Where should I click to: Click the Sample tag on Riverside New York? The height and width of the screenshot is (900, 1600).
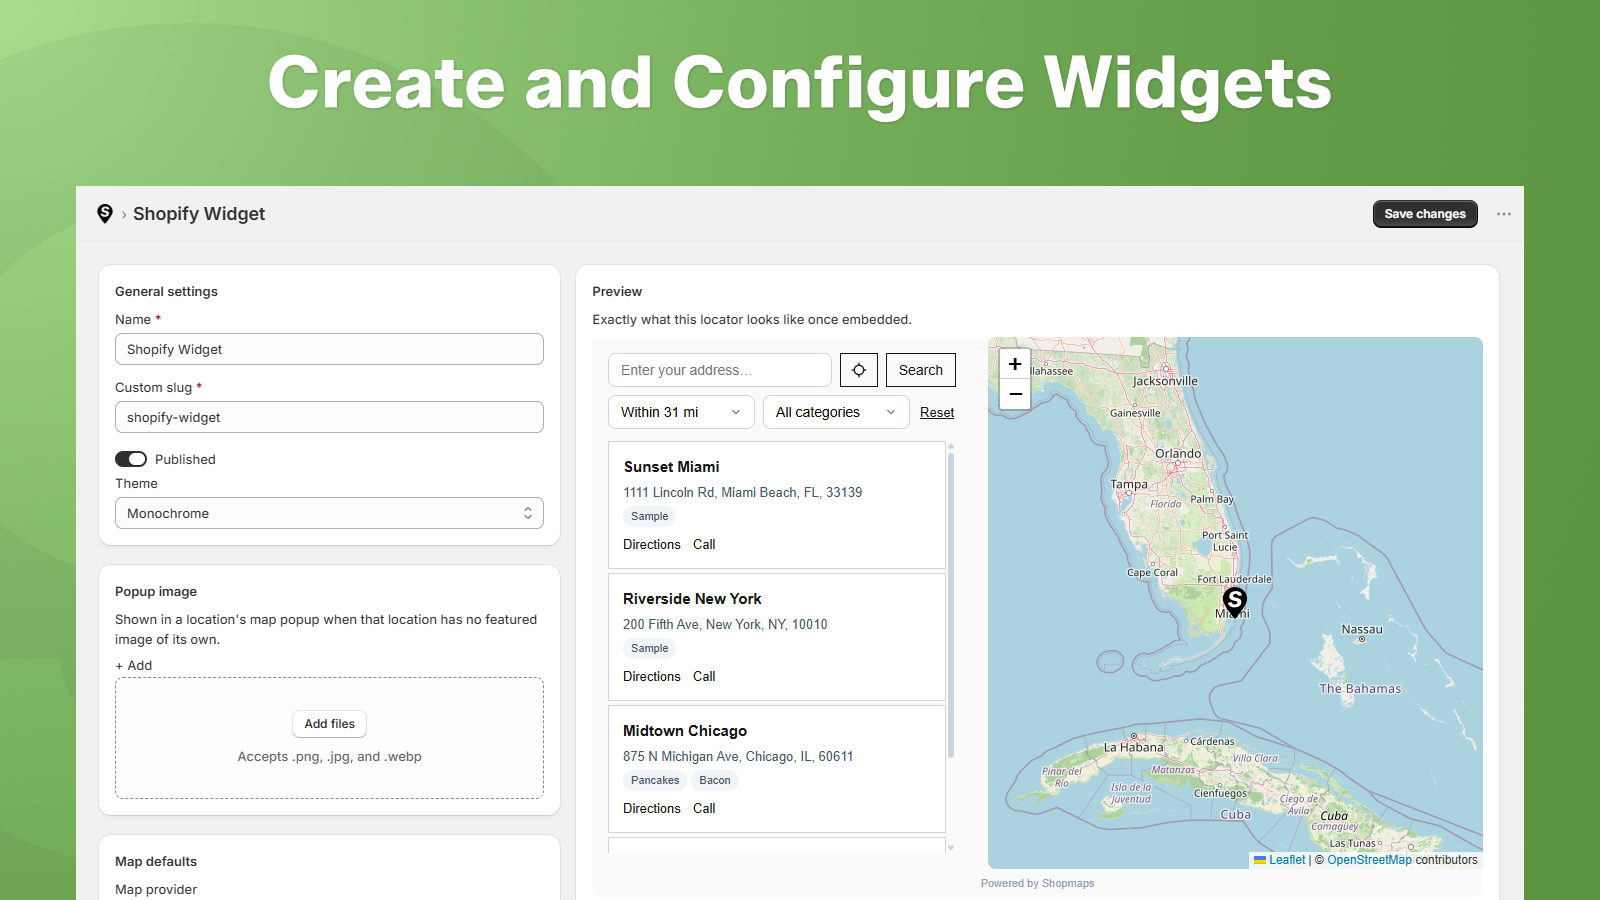pyautogui.click(x=650, y=649)
